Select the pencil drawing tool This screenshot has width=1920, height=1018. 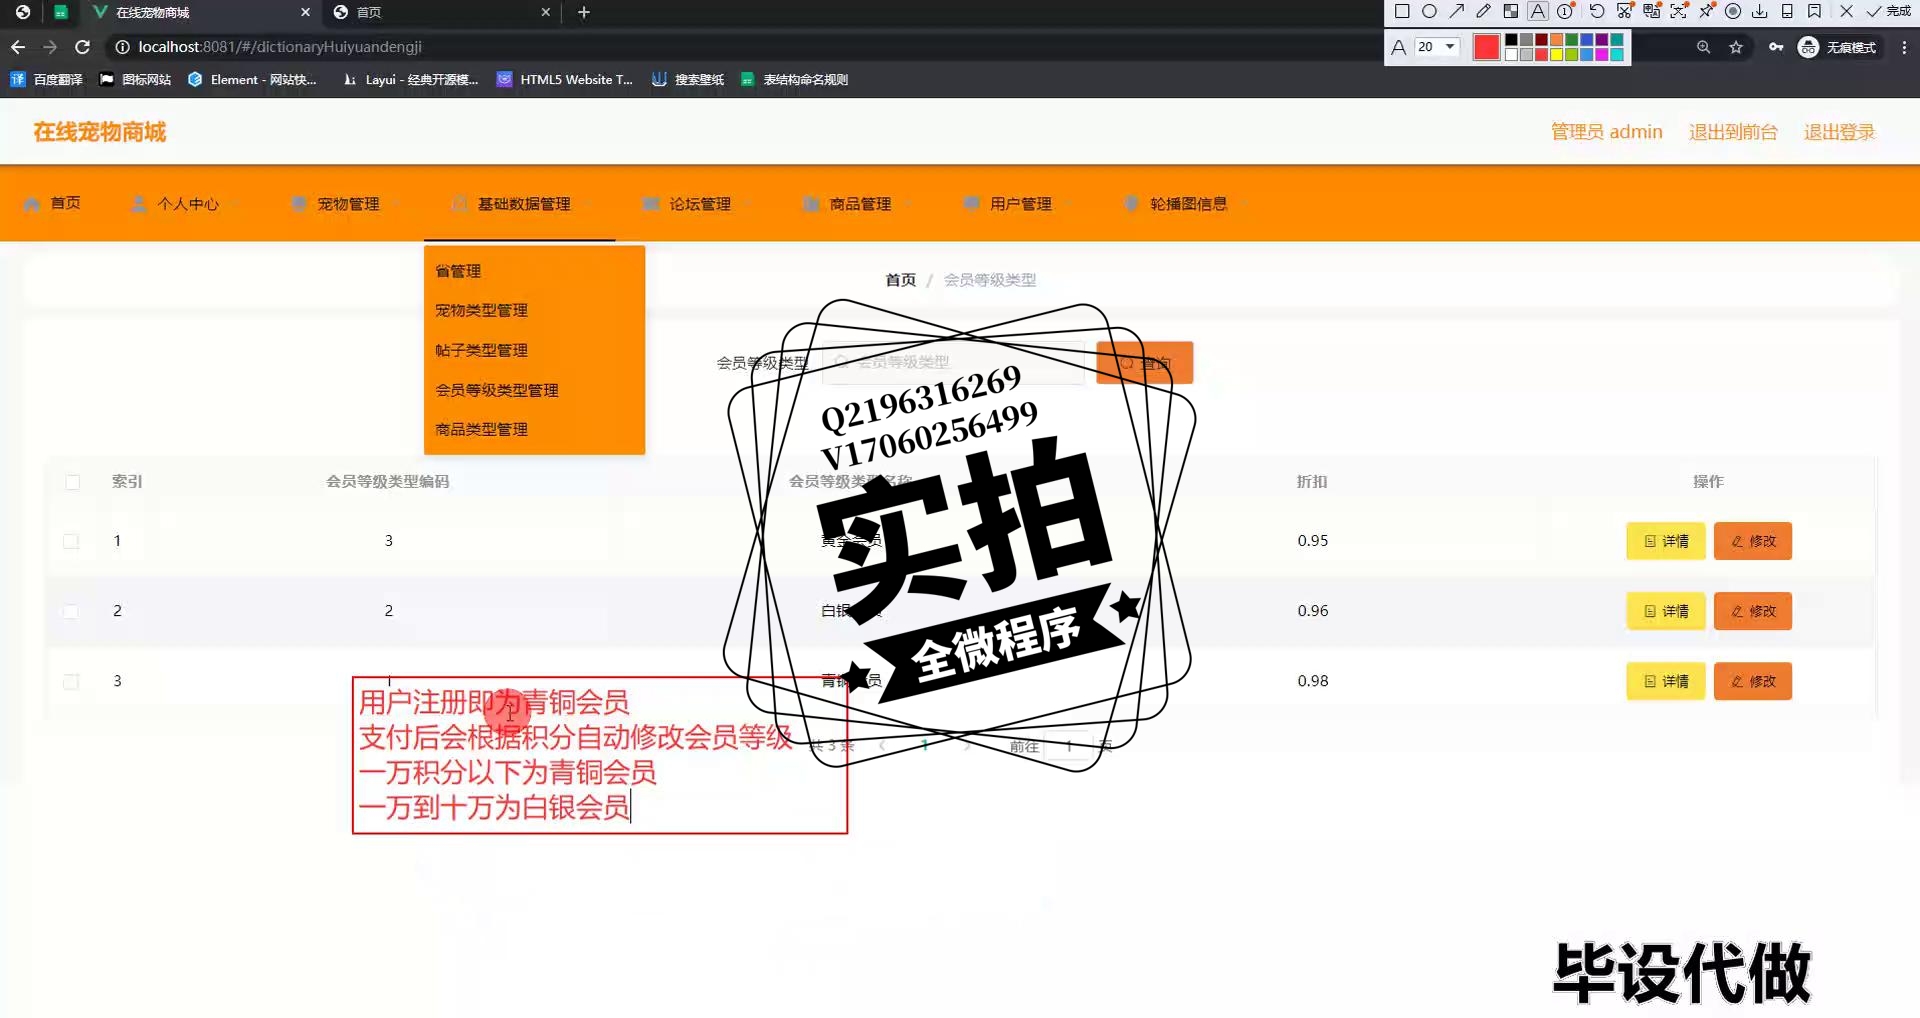[x=1484, y=11]
